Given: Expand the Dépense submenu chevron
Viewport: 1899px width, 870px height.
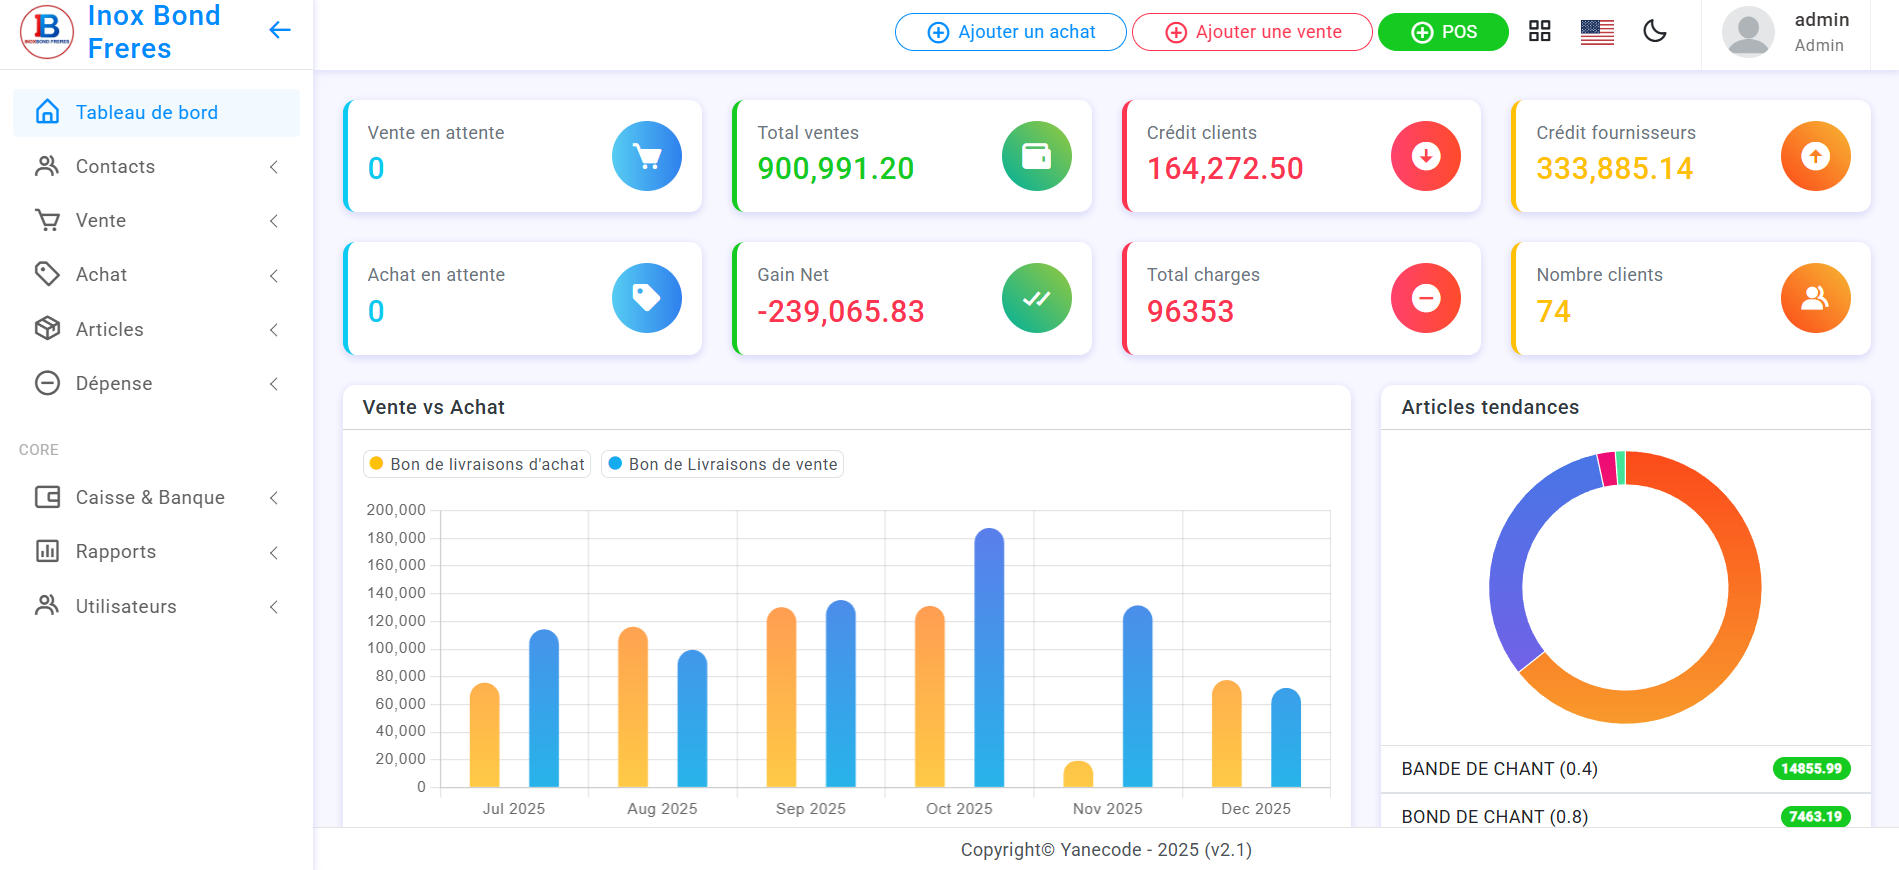Looking at the screenshot, I should (274, 384).
